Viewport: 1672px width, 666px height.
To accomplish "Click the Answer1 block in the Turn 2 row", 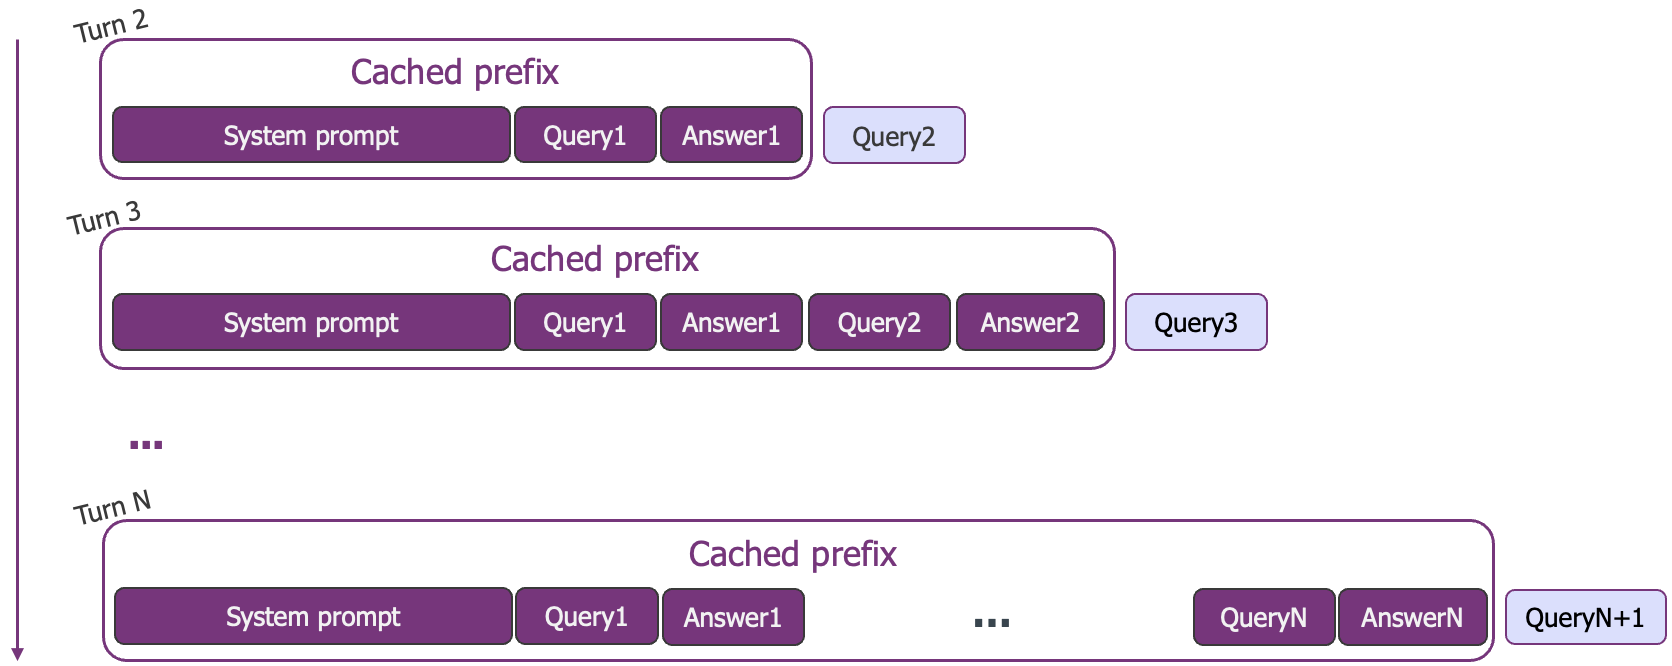I will pos(731,135).
